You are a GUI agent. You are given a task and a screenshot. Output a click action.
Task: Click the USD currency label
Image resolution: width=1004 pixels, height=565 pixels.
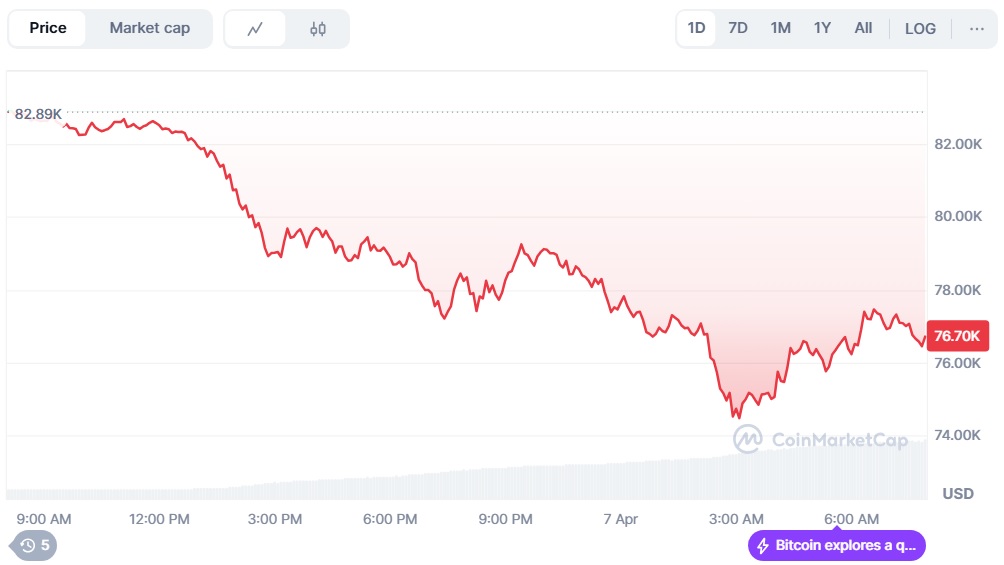958,494
